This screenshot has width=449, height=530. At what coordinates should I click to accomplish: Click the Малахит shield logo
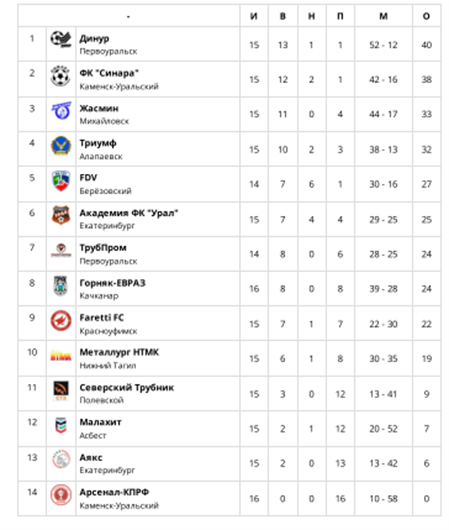[61, 426]
